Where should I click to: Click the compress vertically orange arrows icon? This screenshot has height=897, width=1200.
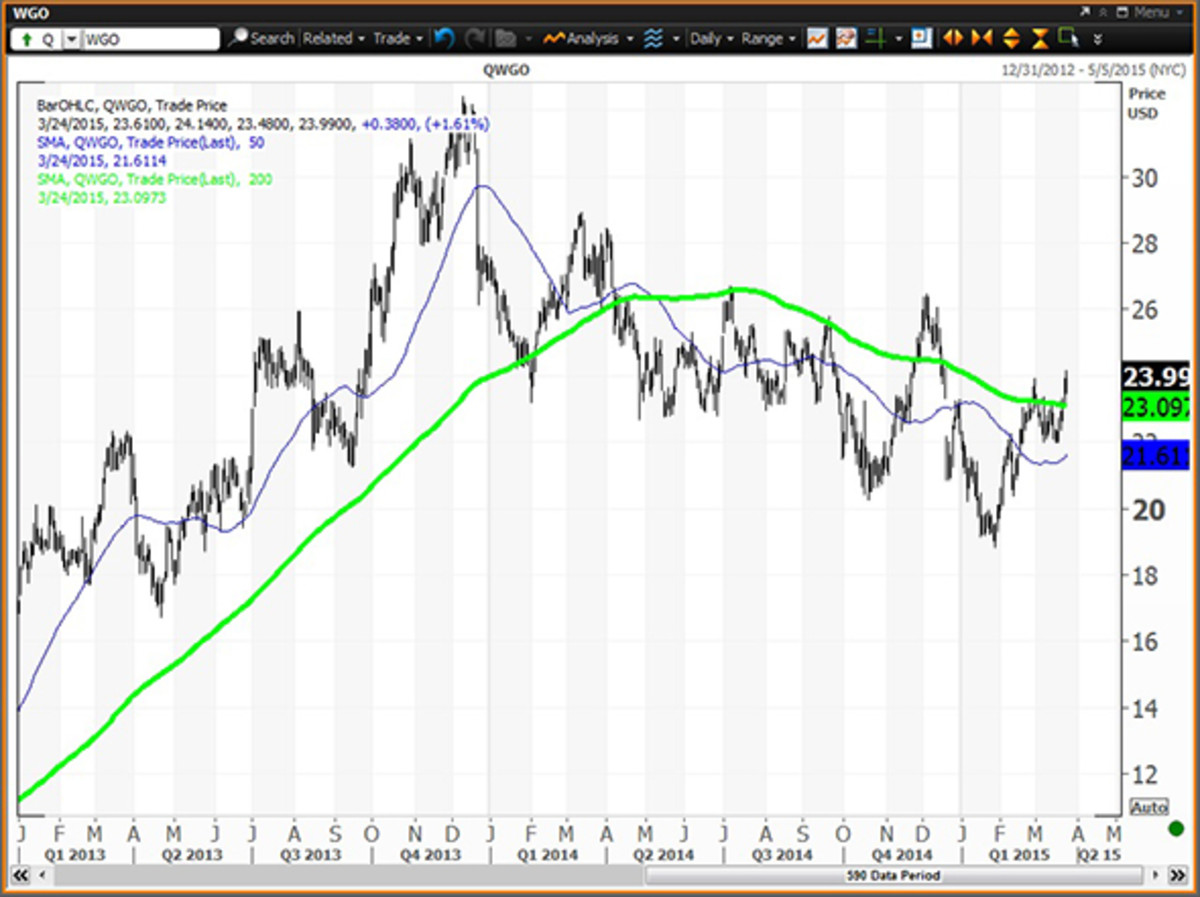coord(1040,39)
